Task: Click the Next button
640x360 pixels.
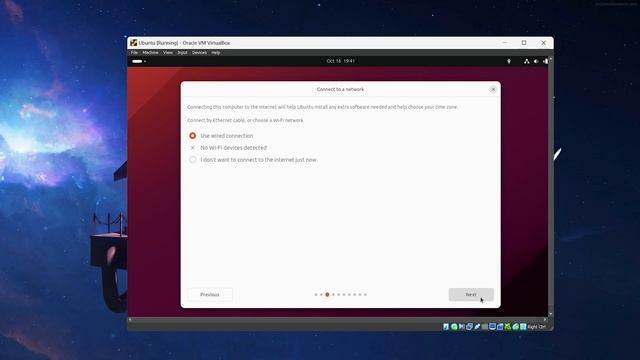Action: click(471, 294)
